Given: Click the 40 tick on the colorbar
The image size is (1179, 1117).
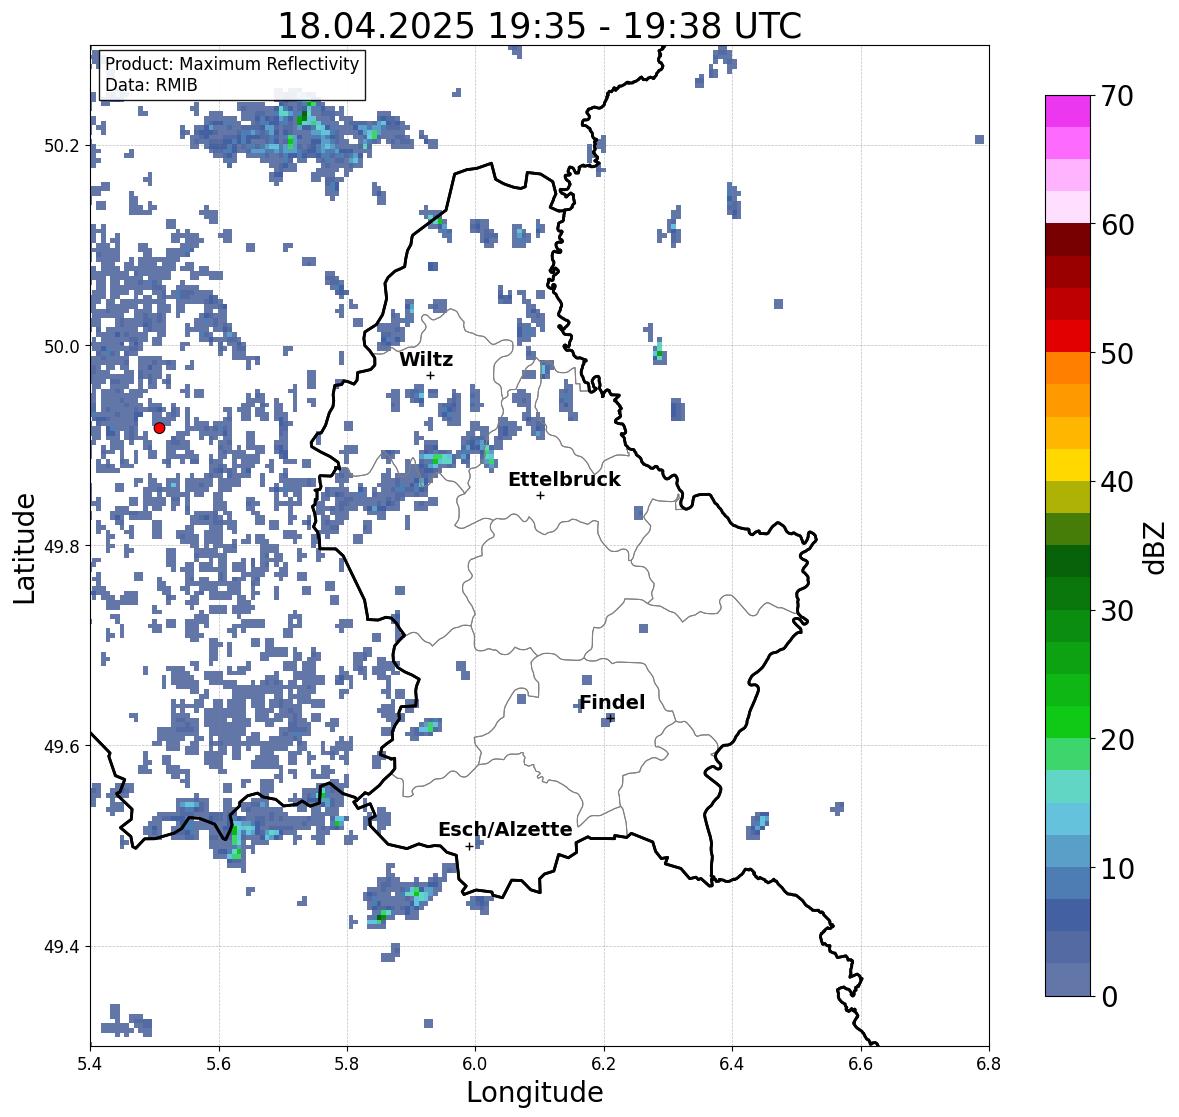Looking at the screenshot, I should 1117,482.
